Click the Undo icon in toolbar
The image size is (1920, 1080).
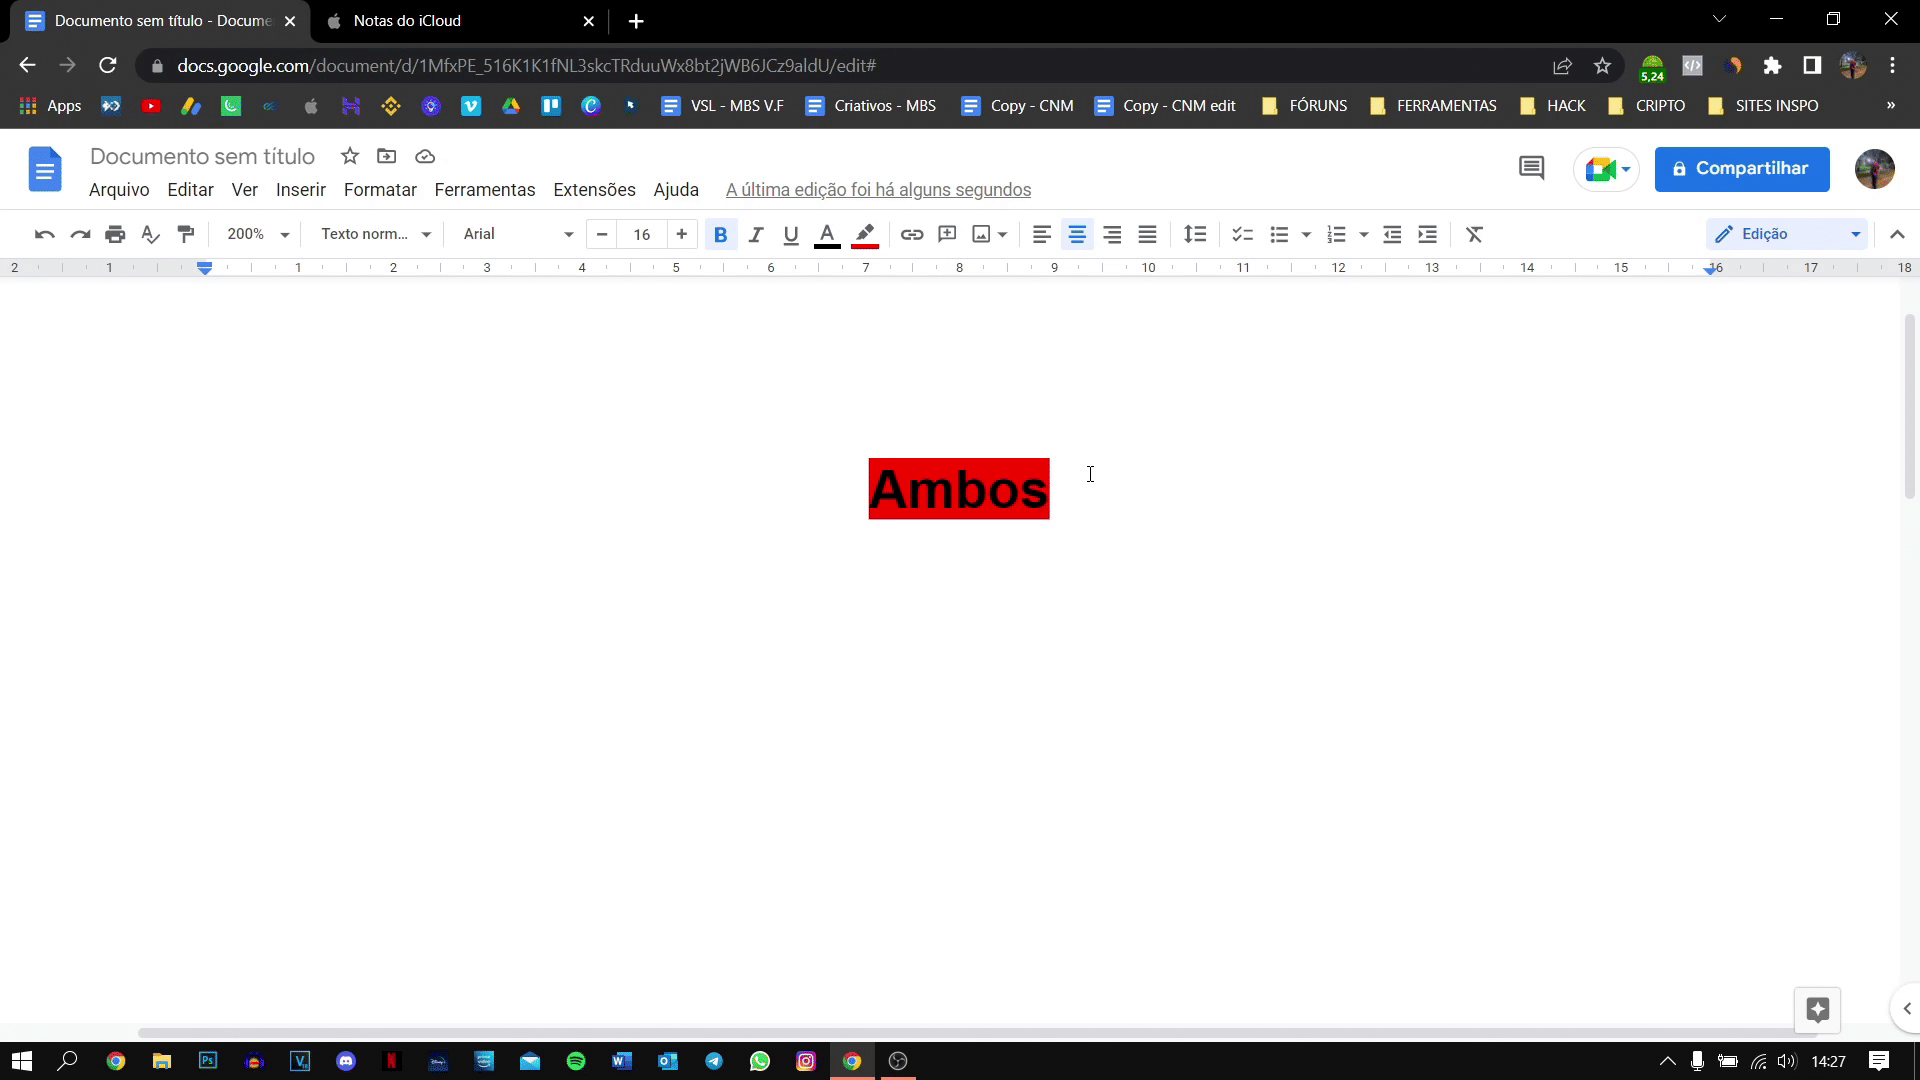pos(44,234)
